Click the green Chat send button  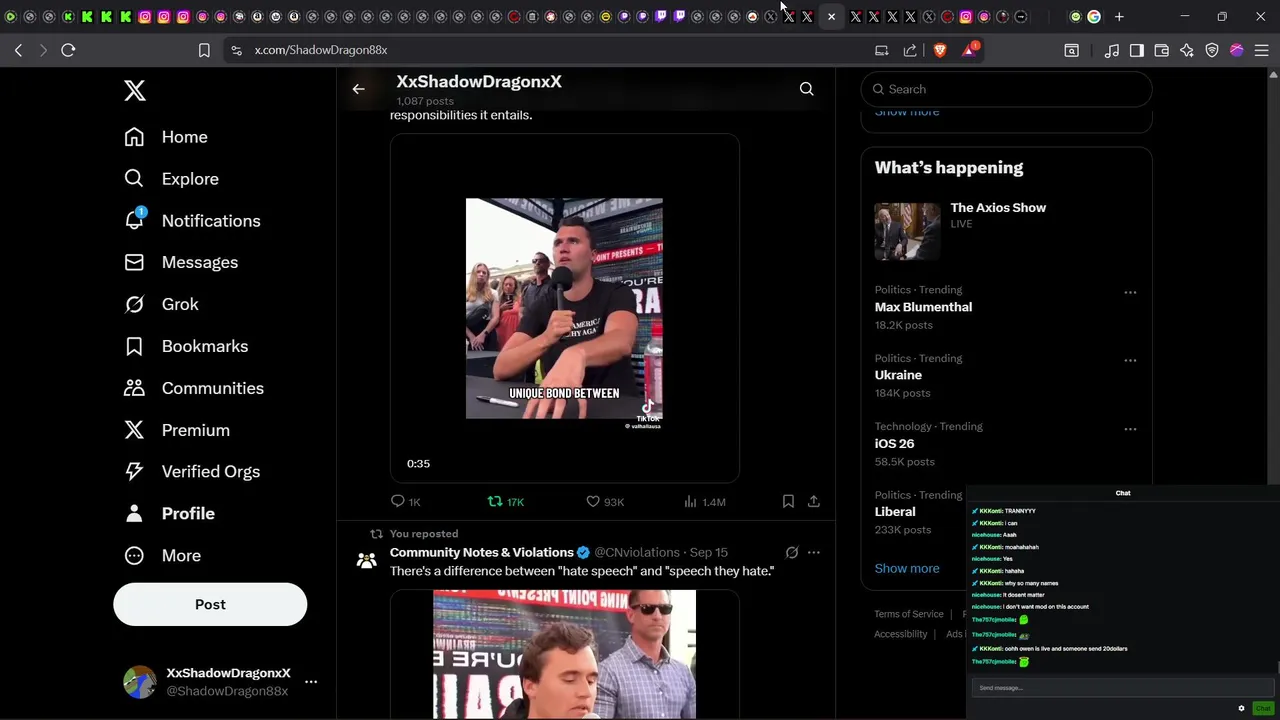point(1263,708)
